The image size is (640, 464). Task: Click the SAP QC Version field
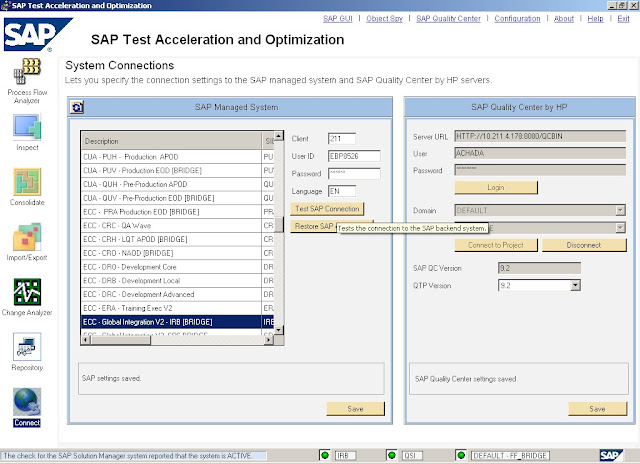coord(539,268)
